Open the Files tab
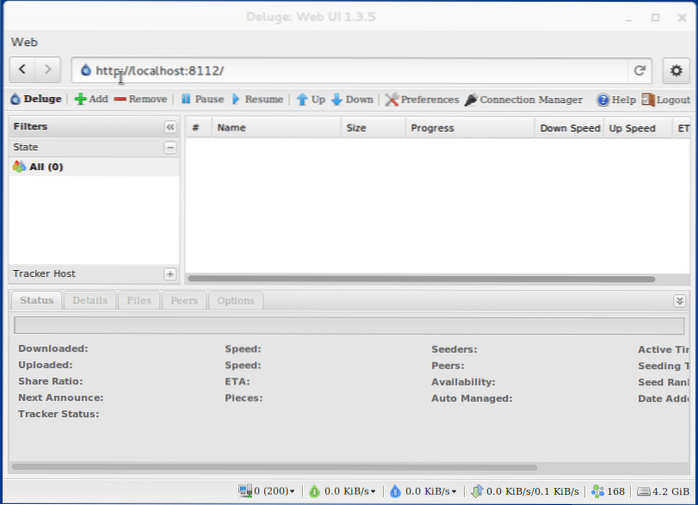 coord(139,300)
